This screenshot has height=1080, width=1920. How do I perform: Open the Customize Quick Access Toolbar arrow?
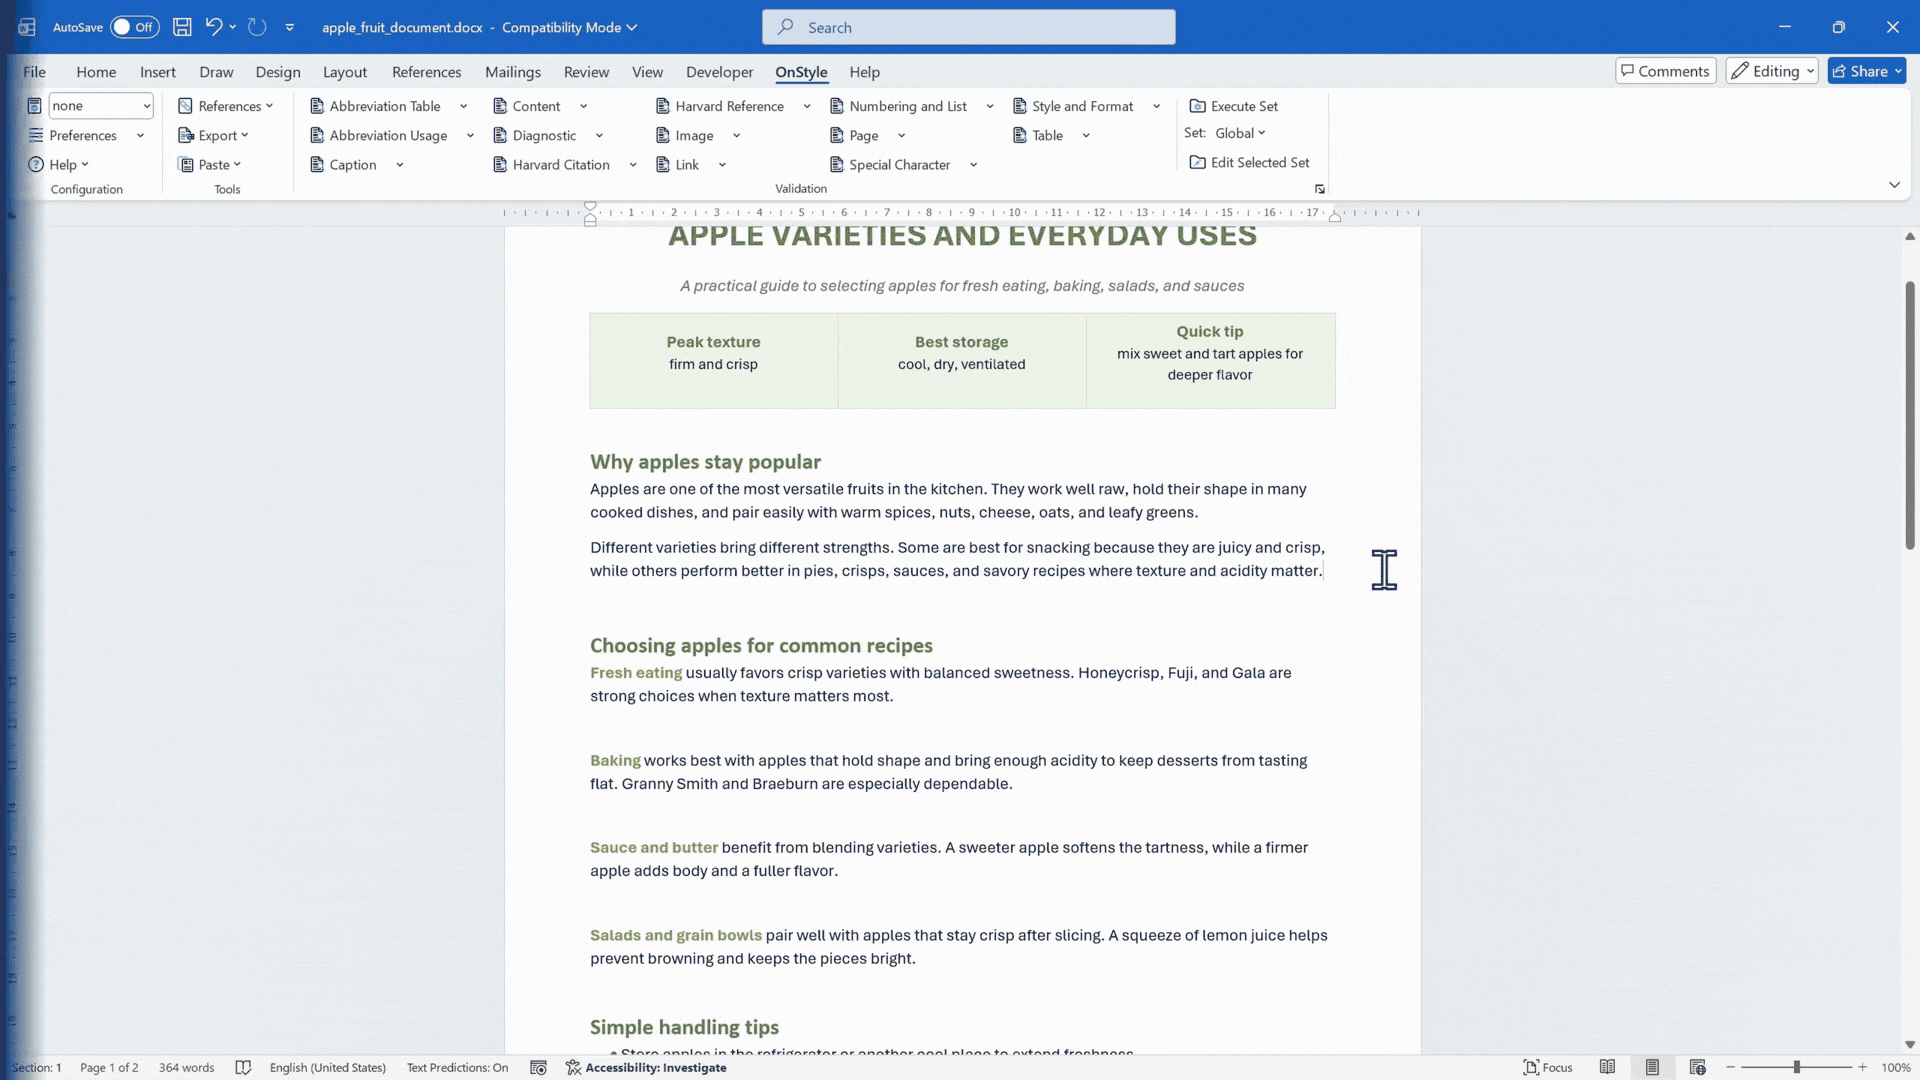[290, 27]
